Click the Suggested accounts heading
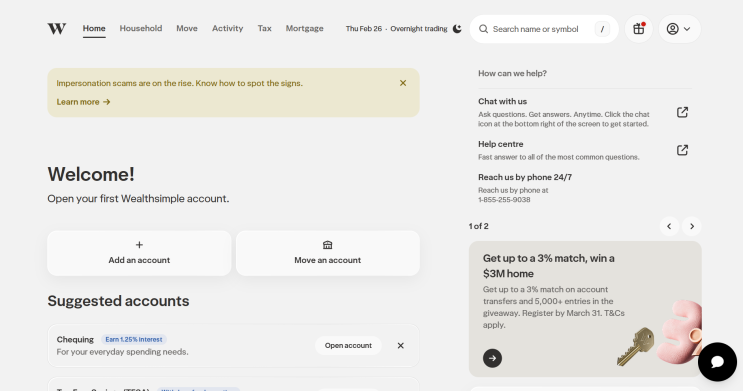Screen dimensions: 743x391 coord(118,301)
